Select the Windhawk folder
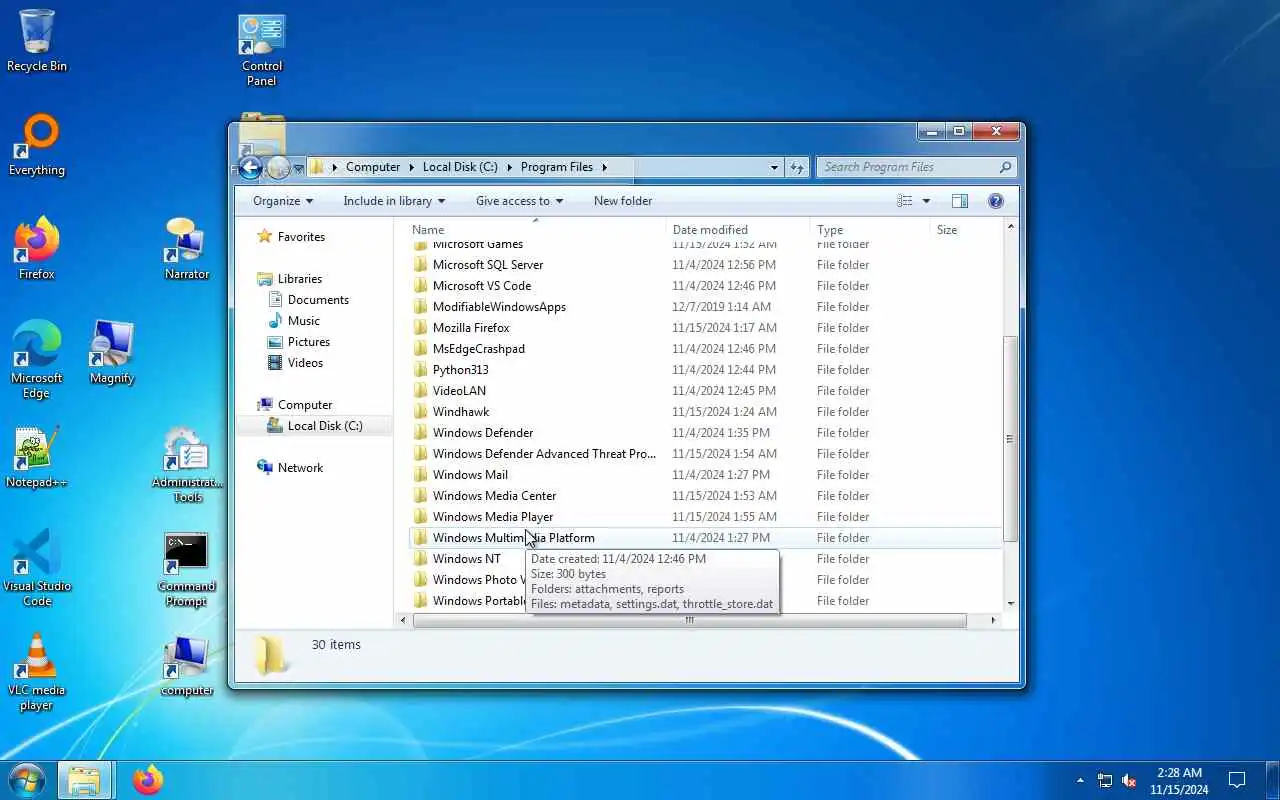The image size is (1280, 800). pos(704,412)
